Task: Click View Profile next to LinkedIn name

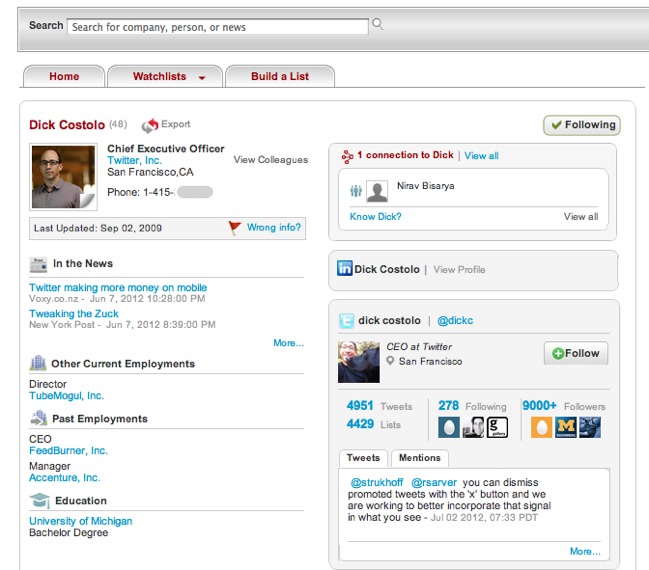Action: coord(459,269)
